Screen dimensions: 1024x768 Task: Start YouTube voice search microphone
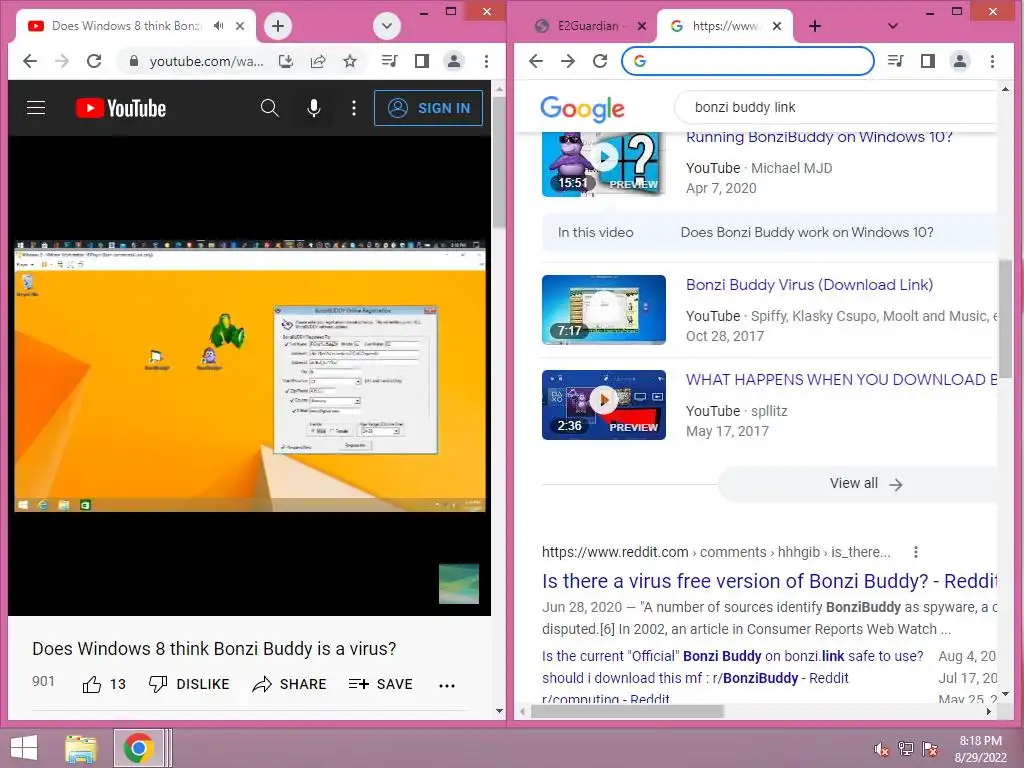[x=313, y=108]
